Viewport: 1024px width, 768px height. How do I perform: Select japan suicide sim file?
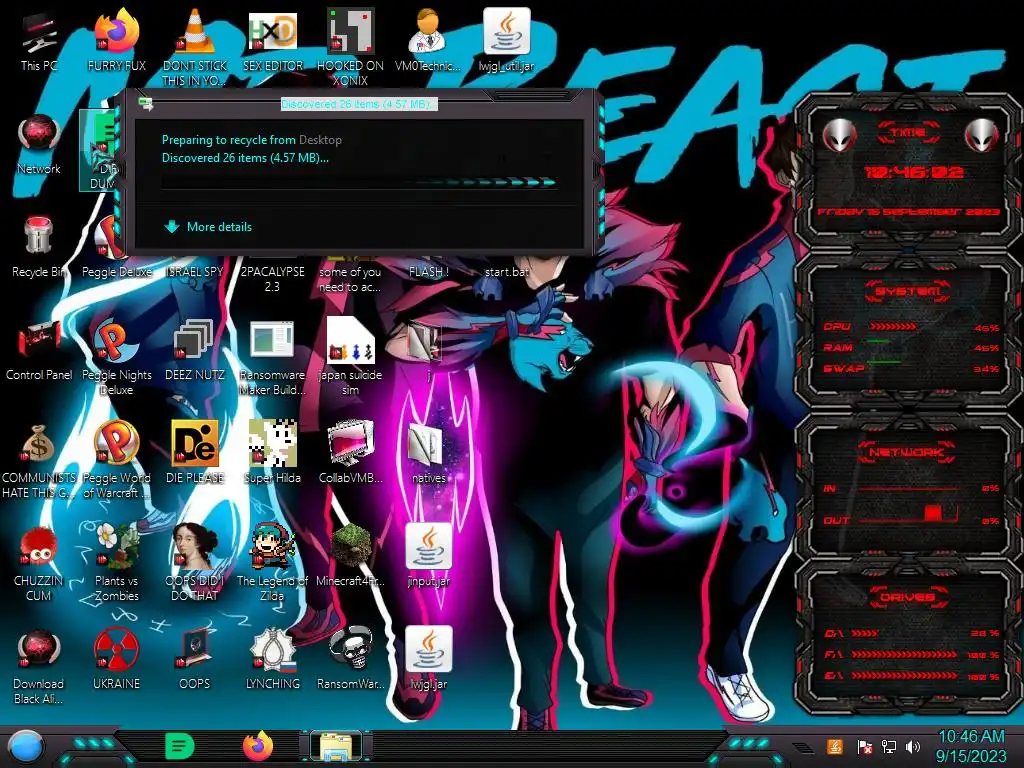click(x=350, y=357)
